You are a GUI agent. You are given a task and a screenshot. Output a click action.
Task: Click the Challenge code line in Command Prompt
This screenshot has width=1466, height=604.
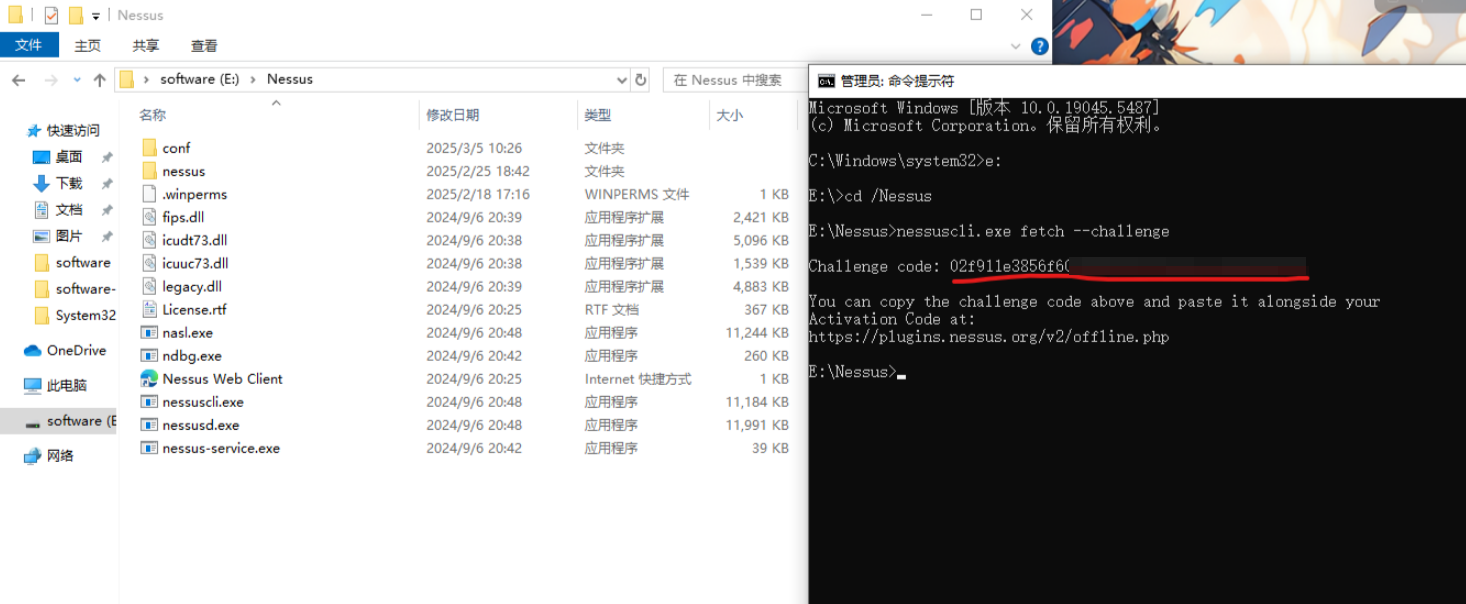point(1057,266)
